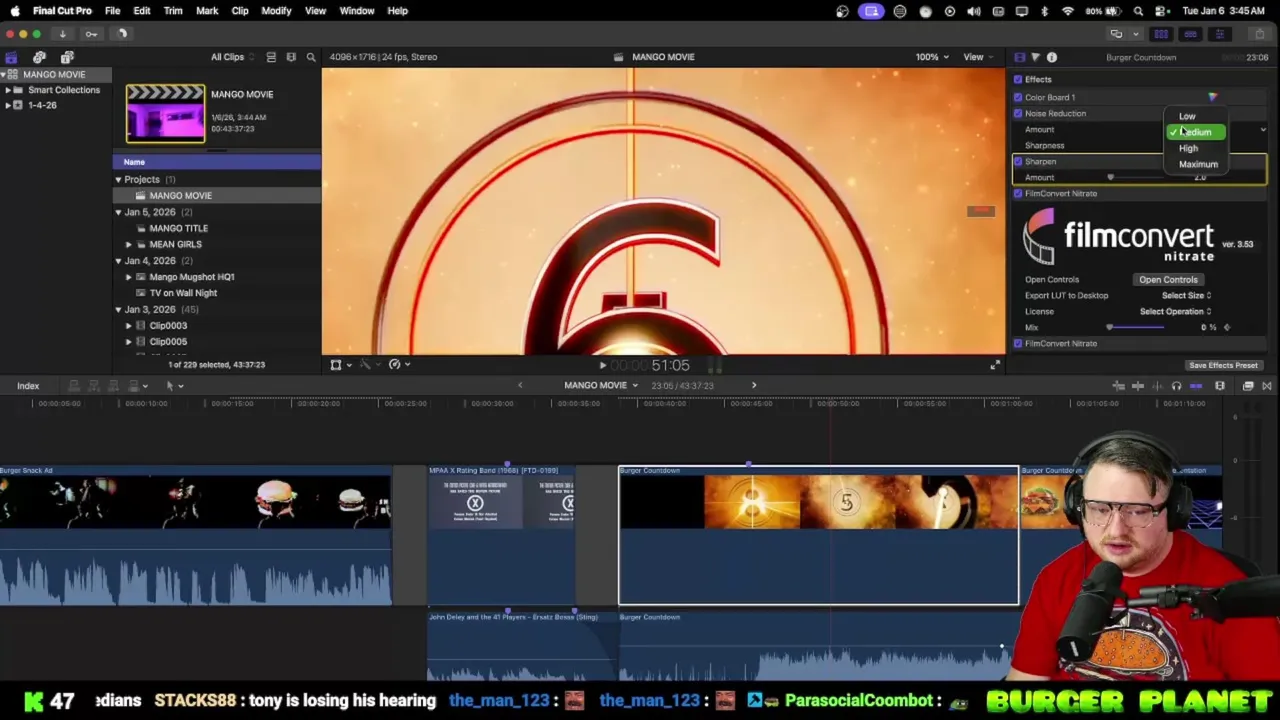1280x720 pixels.
Task: Open the Color Board 1 color editor icon
Action: pos(1212,97)
